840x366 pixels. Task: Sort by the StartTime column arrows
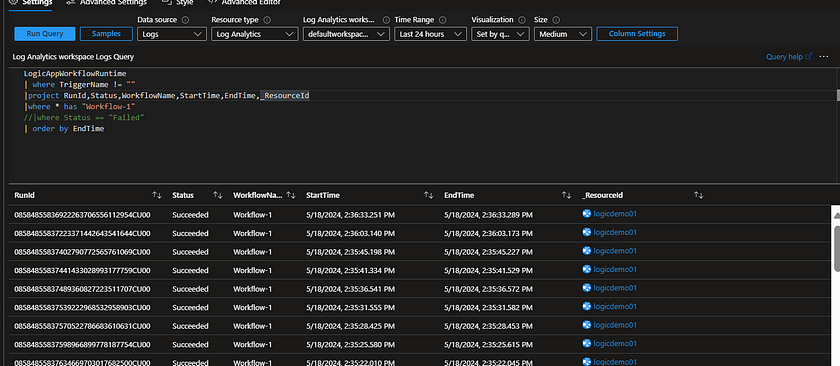(429, 196)
